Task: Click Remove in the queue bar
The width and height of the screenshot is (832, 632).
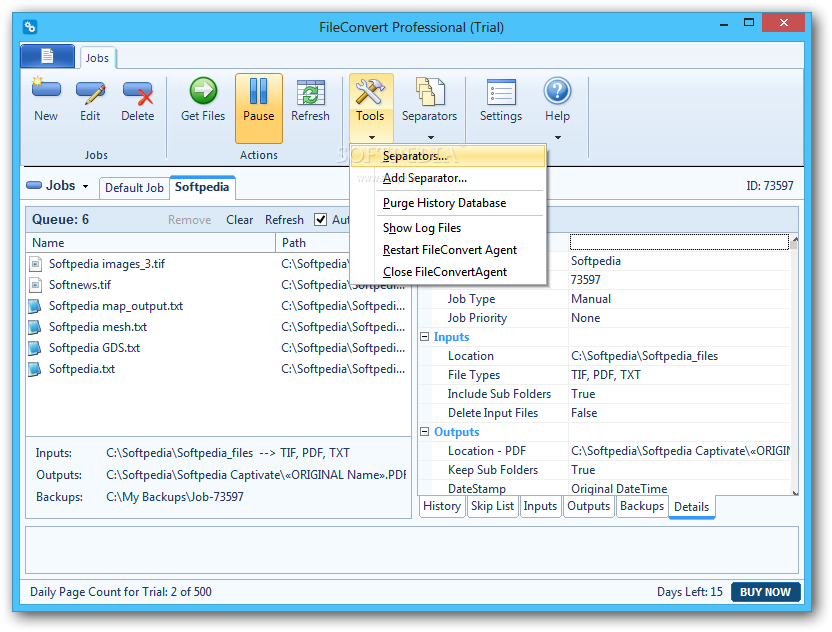Action: 189,220
